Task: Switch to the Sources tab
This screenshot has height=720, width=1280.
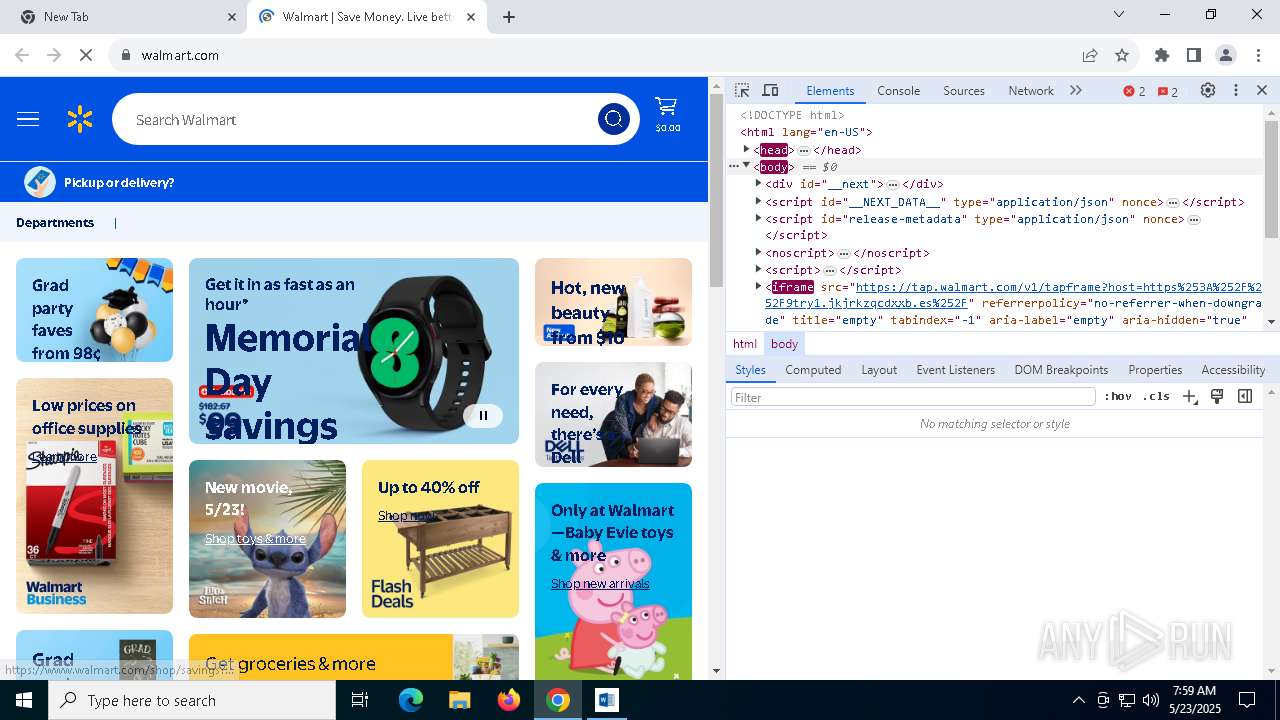Action: click(x=964, y=90)
